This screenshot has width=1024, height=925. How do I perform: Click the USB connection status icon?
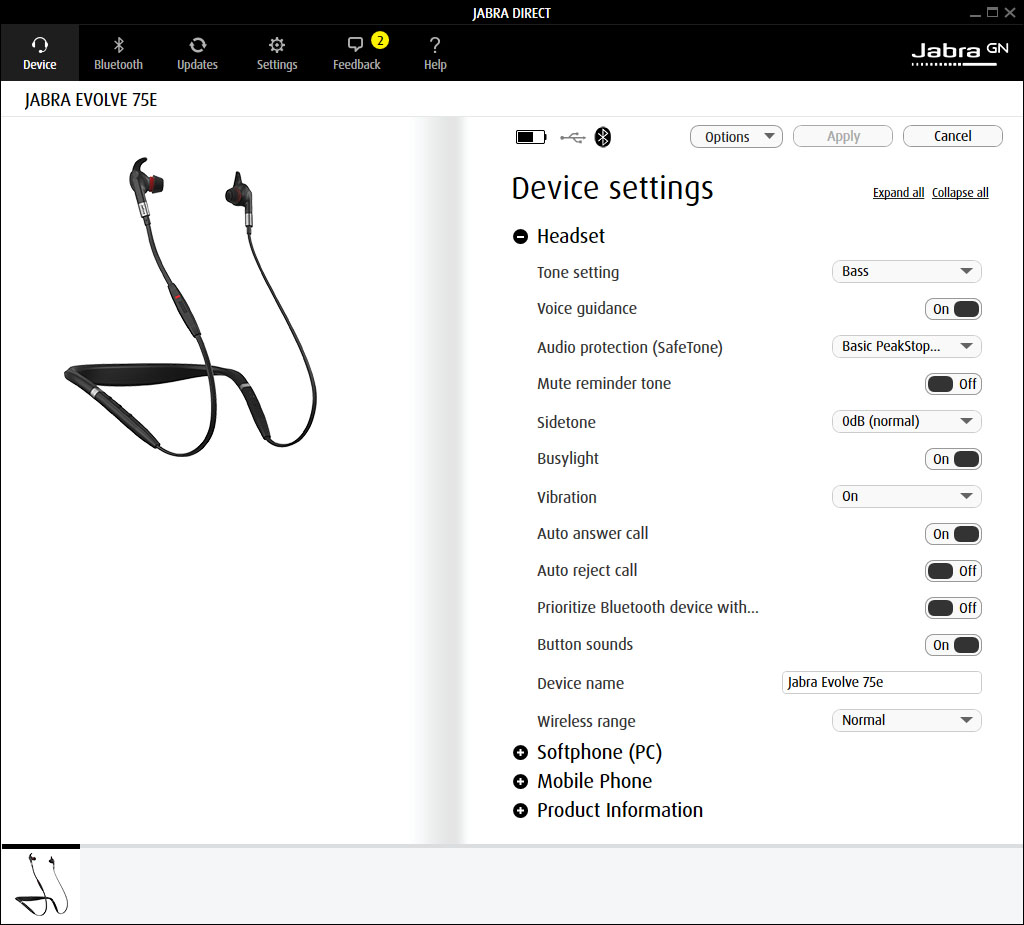click(x=572, y=137)
